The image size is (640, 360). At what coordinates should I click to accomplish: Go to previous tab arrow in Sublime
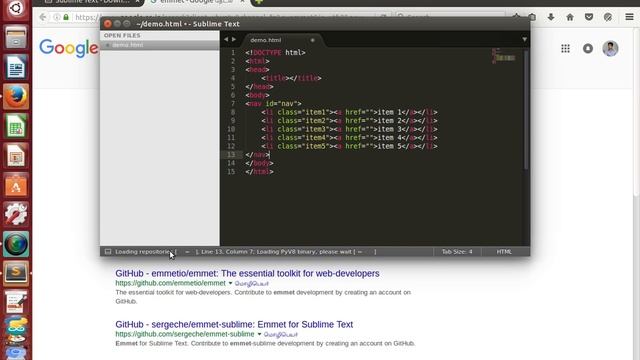click(x=226, y=40)
